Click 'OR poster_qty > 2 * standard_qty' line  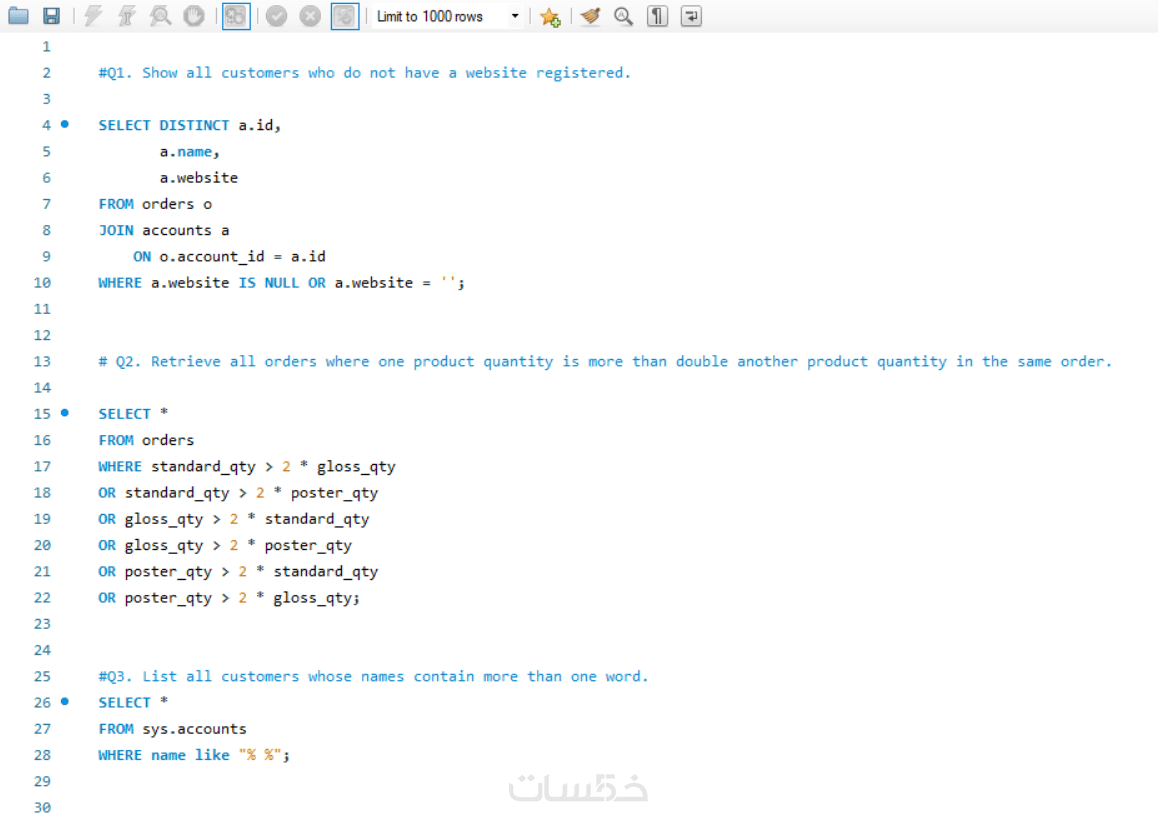(238, 571)
